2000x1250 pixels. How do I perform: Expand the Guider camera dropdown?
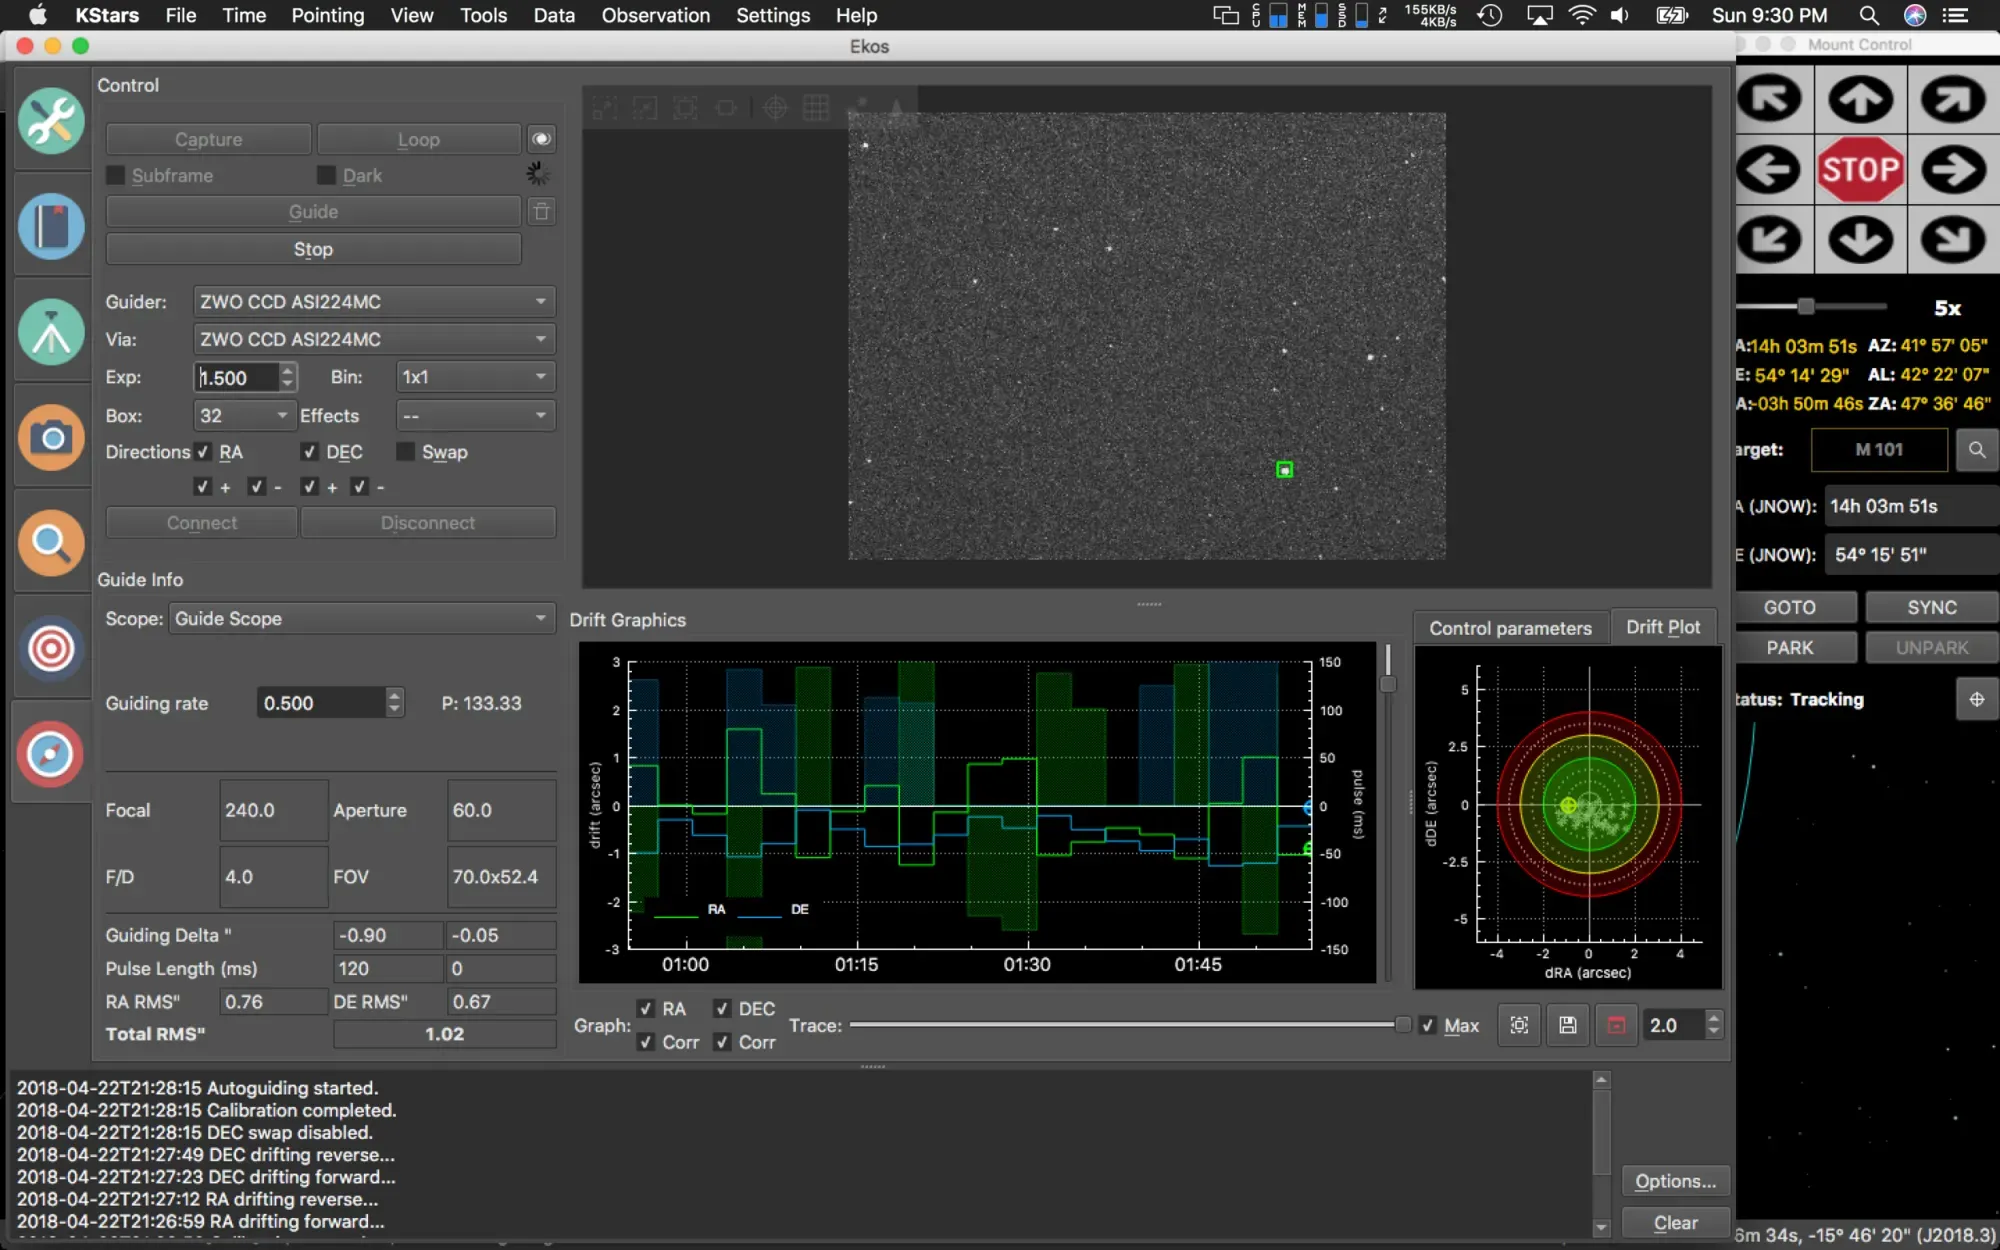[373, 302]
